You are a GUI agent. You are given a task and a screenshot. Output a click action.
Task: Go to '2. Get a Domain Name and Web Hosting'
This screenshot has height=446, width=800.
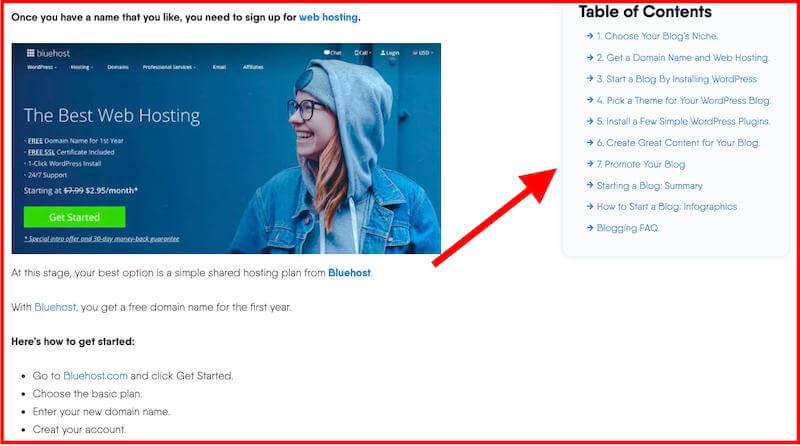[x=683, y=58]
